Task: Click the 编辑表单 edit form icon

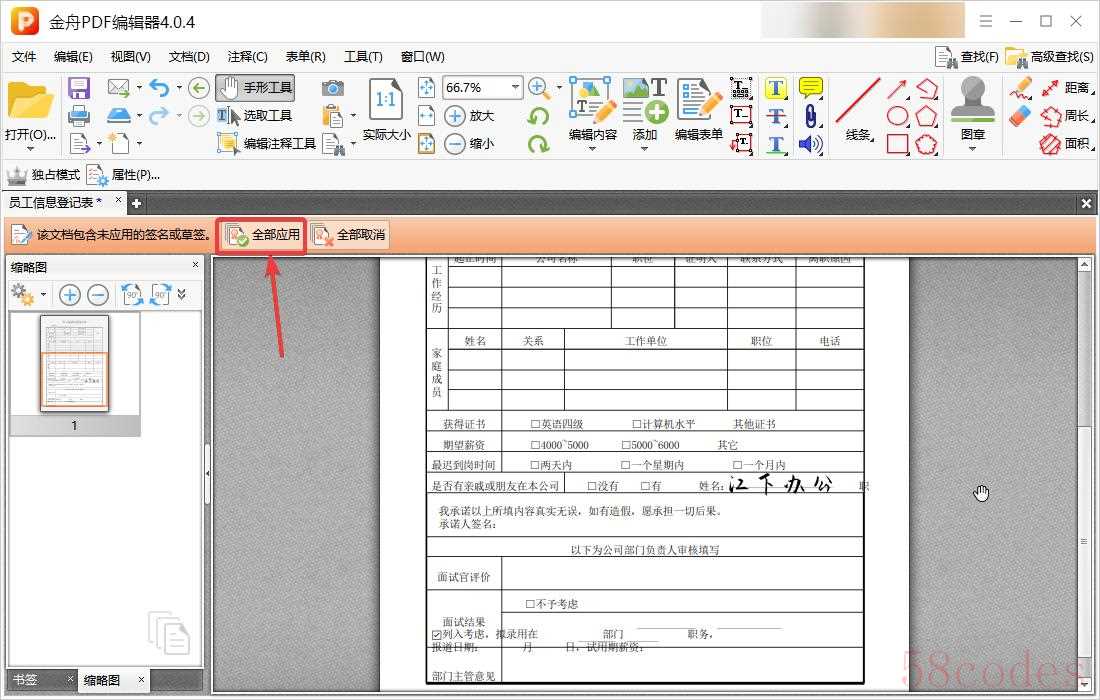Action: point(699,110)
